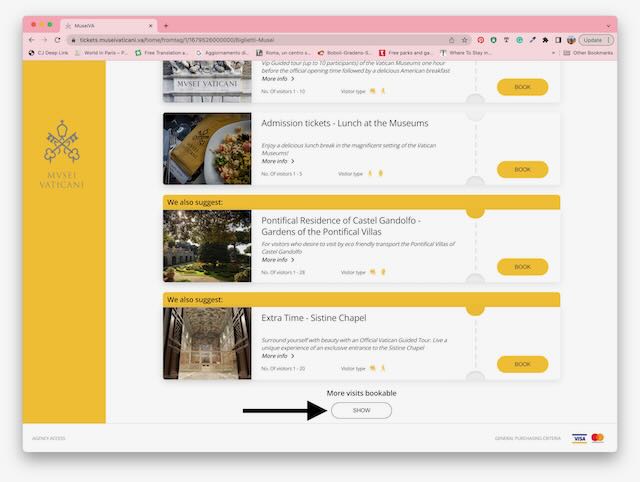Open the Boboli-Giardino bookmark
Viewport: 640px width, 482px height.
(x=344, y=53)
